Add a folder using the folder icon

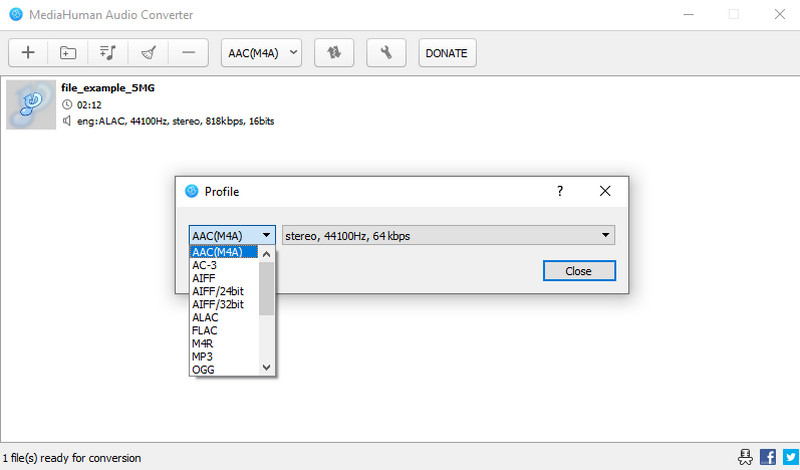click(68, 53)
